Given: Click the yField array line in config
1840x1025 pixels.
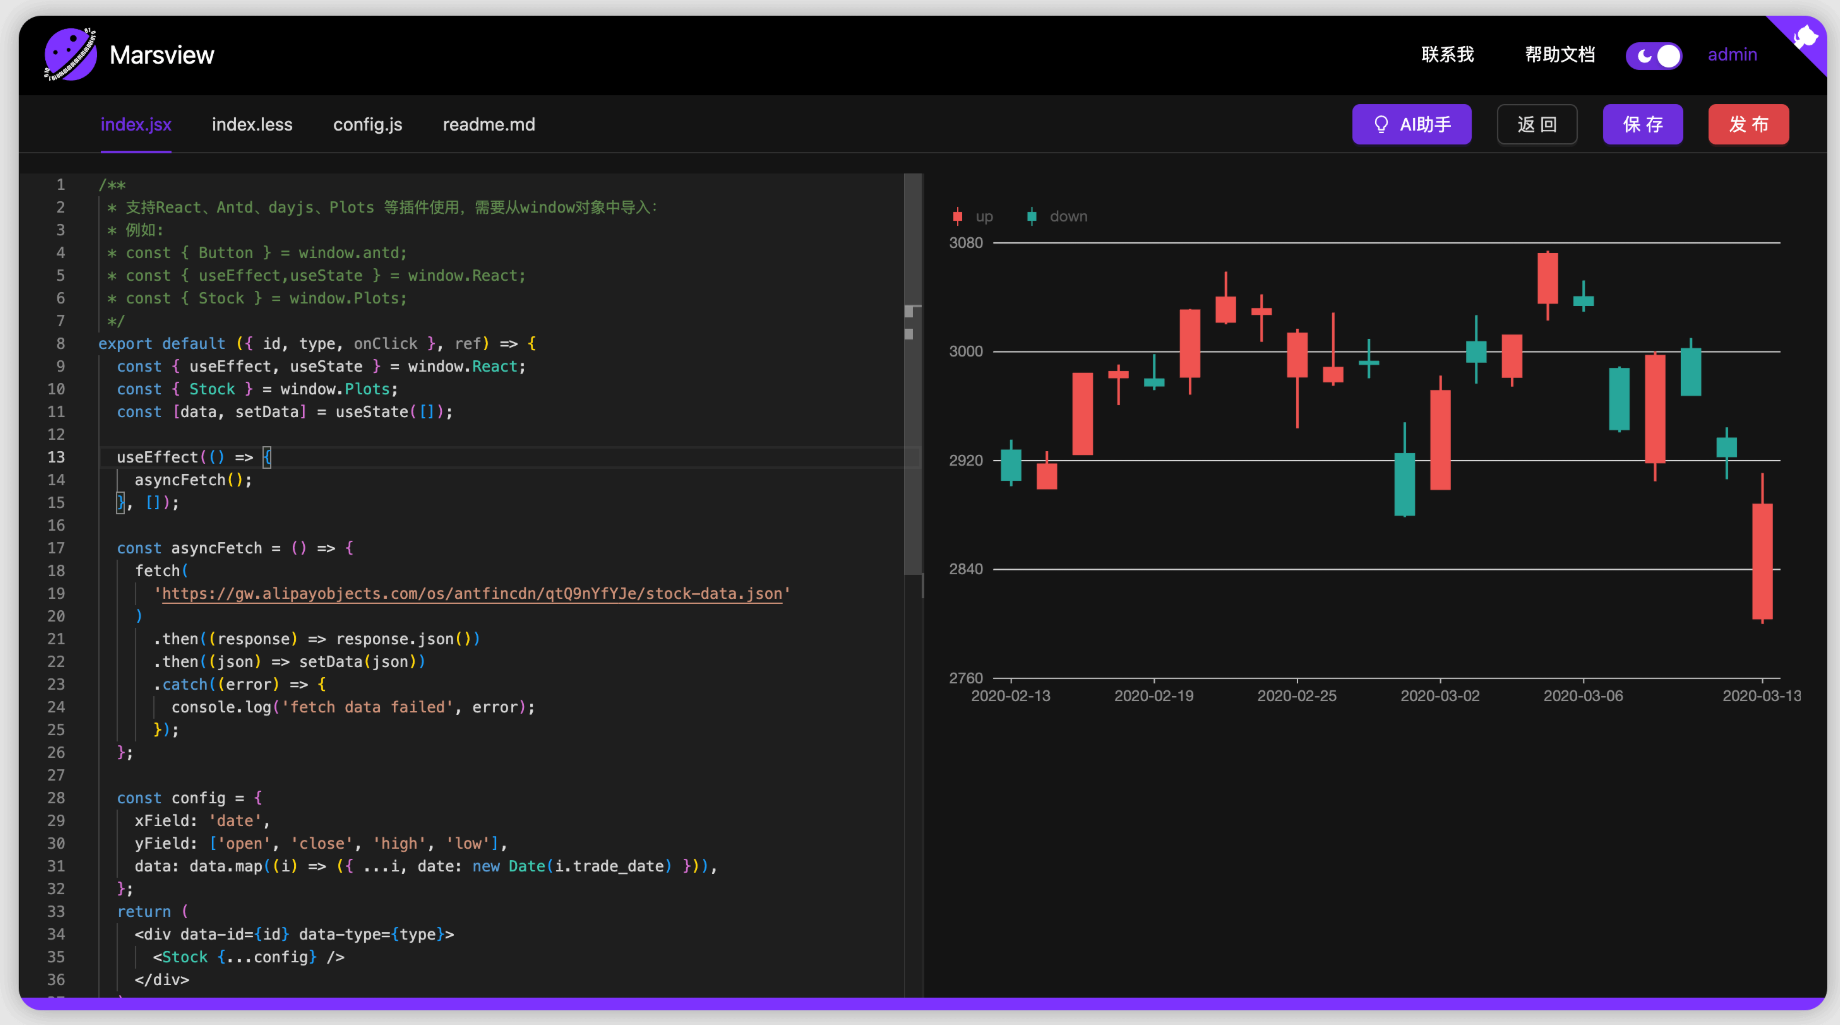Looking at the screenshot, I should 321,843.
